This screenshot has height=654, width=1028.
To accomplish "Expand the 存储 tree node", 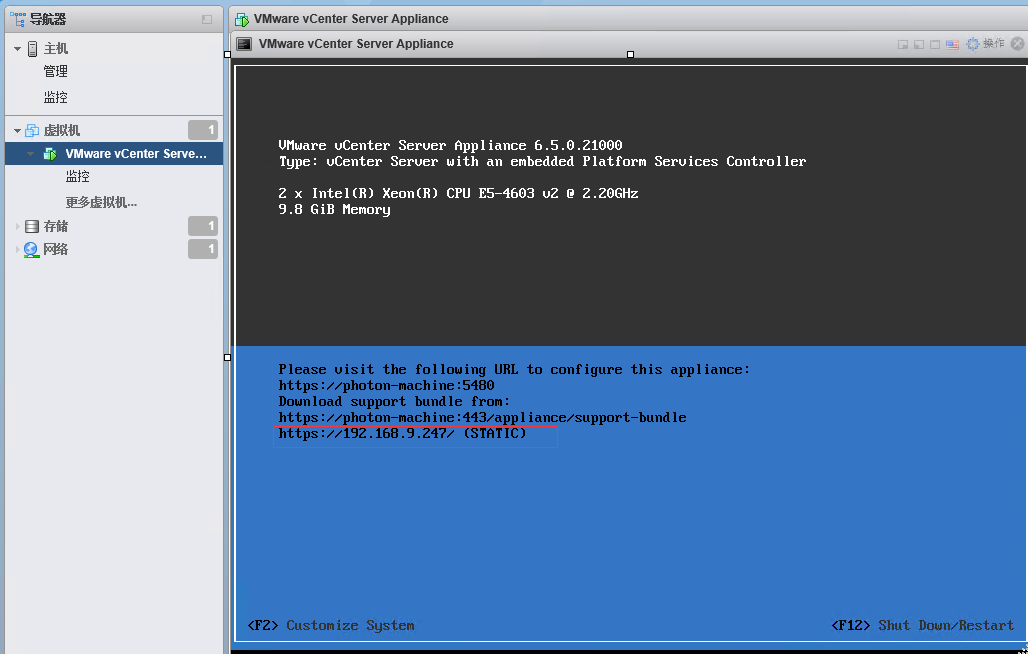I will click(x=18, y=227).
